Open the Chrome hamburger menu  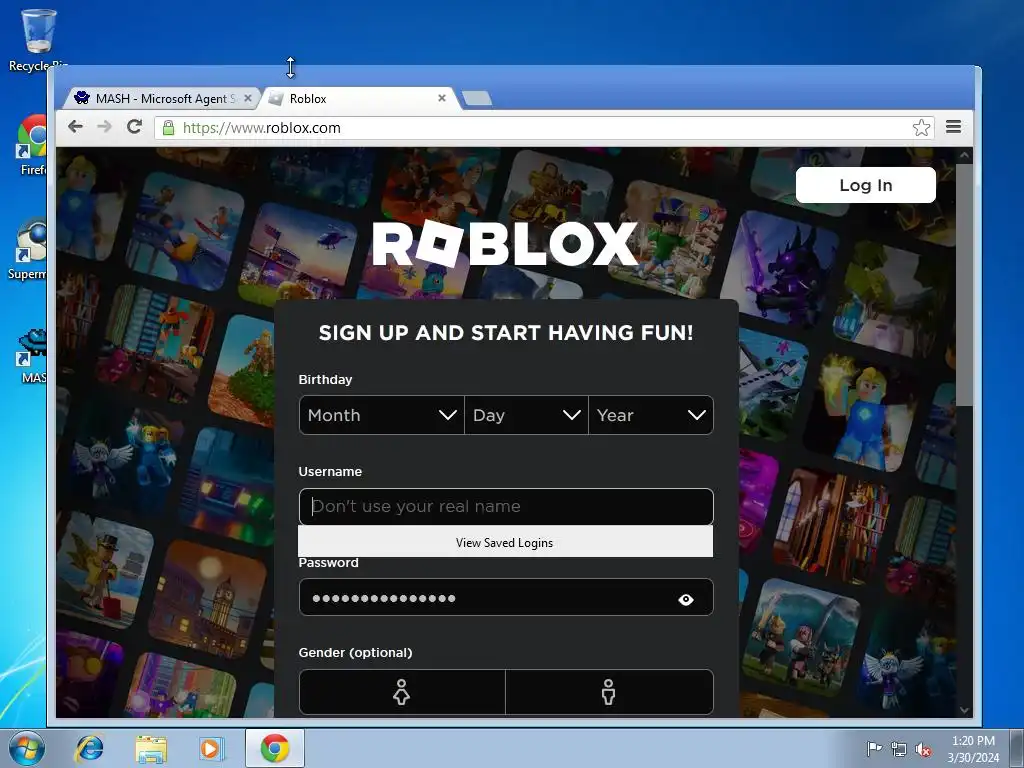coord(953,127)
